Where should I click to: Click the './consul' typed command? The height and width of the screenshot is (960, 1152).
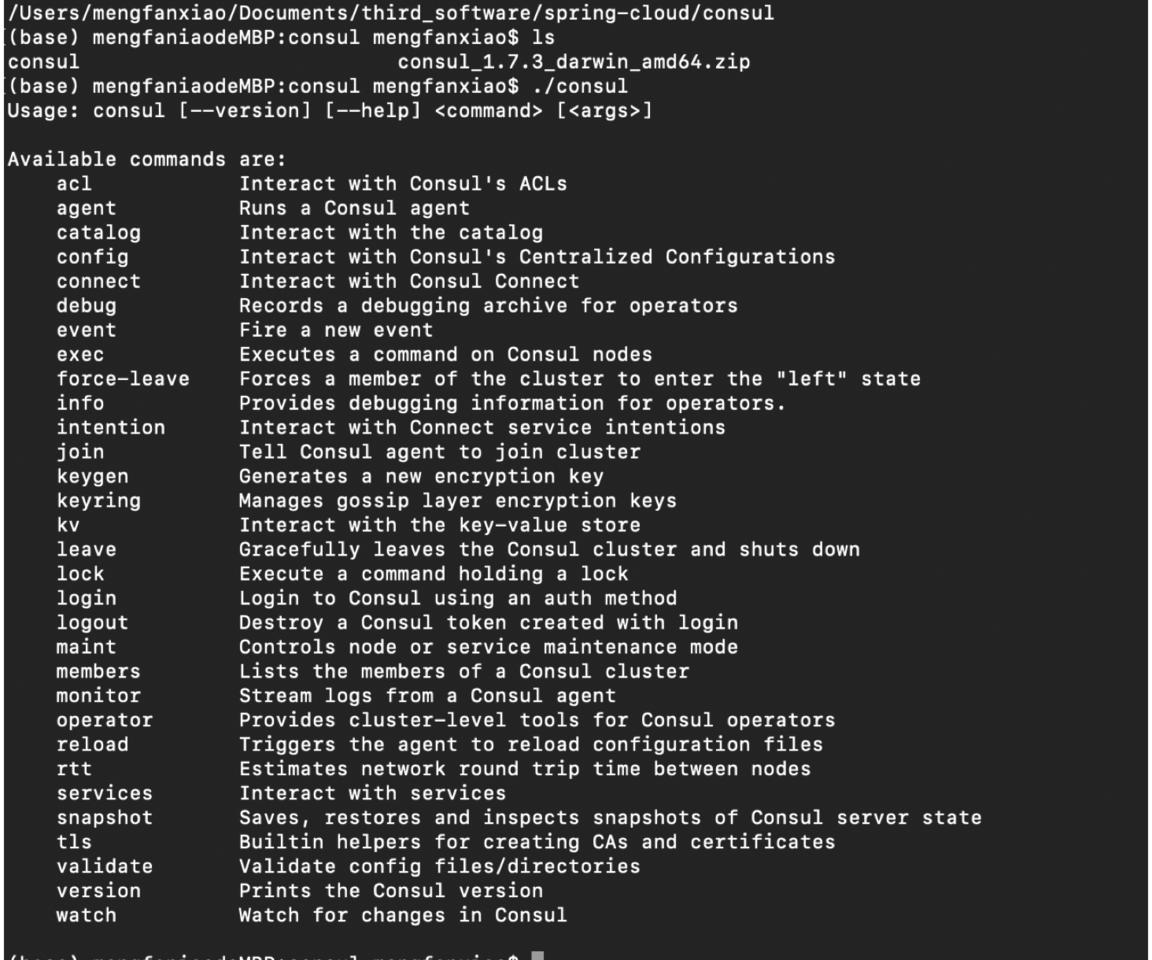pos(580,86)
